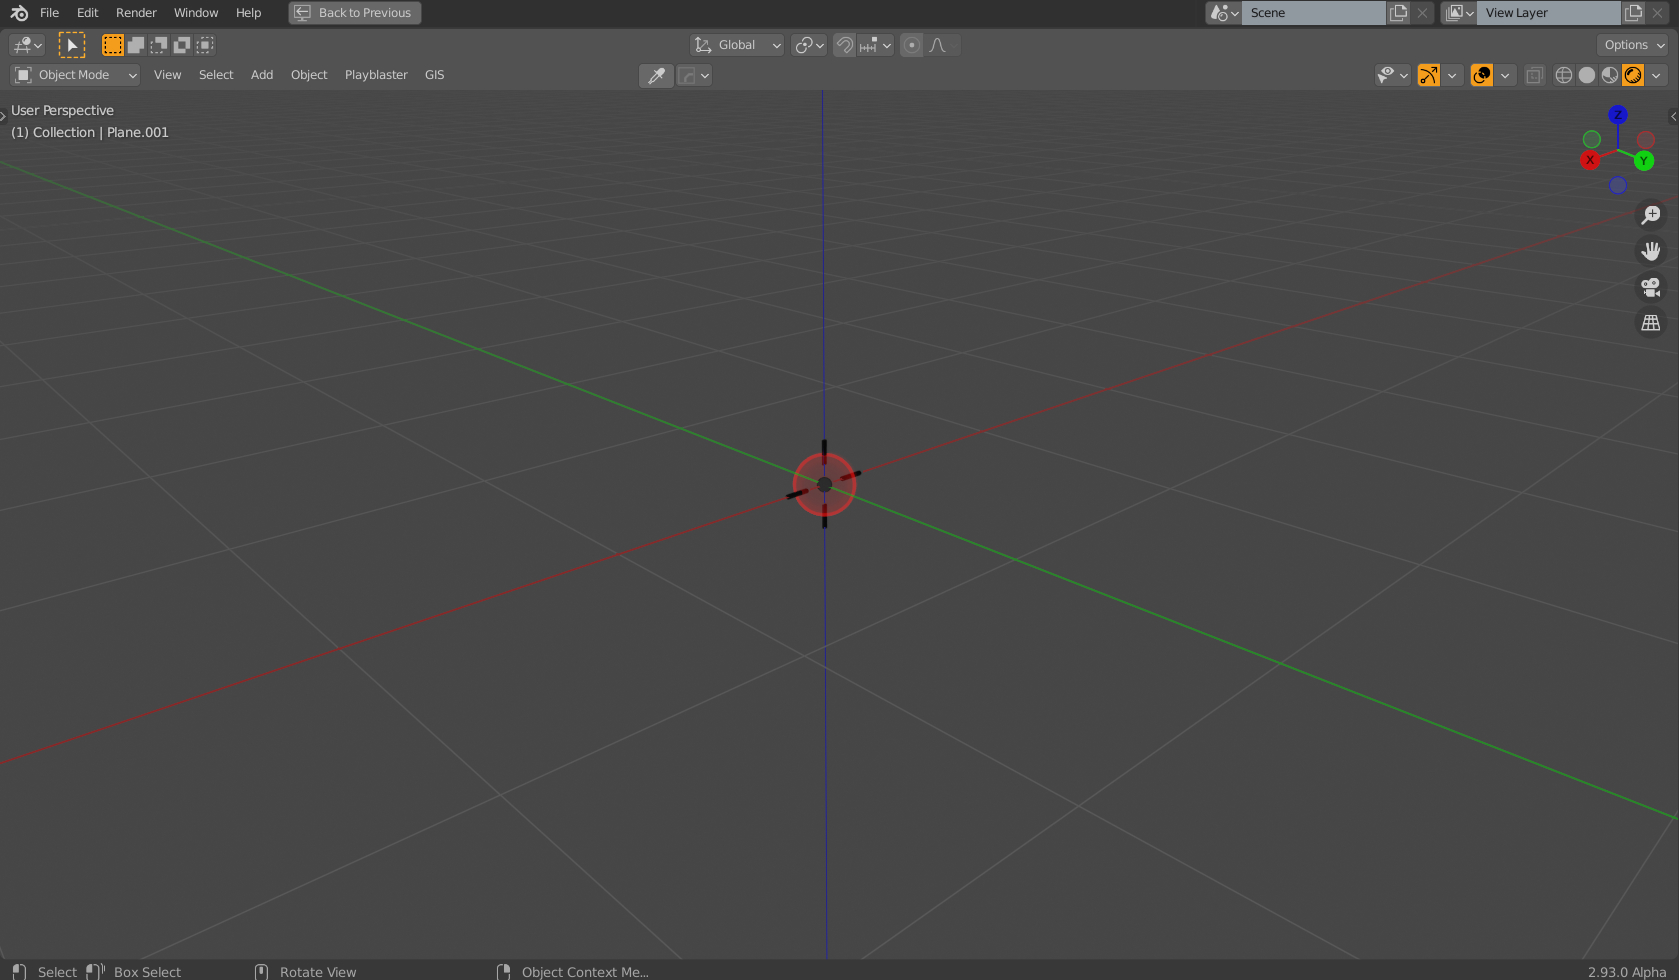
Task: Select the Tweak select tool arrow icon
Action: point(72,45)
